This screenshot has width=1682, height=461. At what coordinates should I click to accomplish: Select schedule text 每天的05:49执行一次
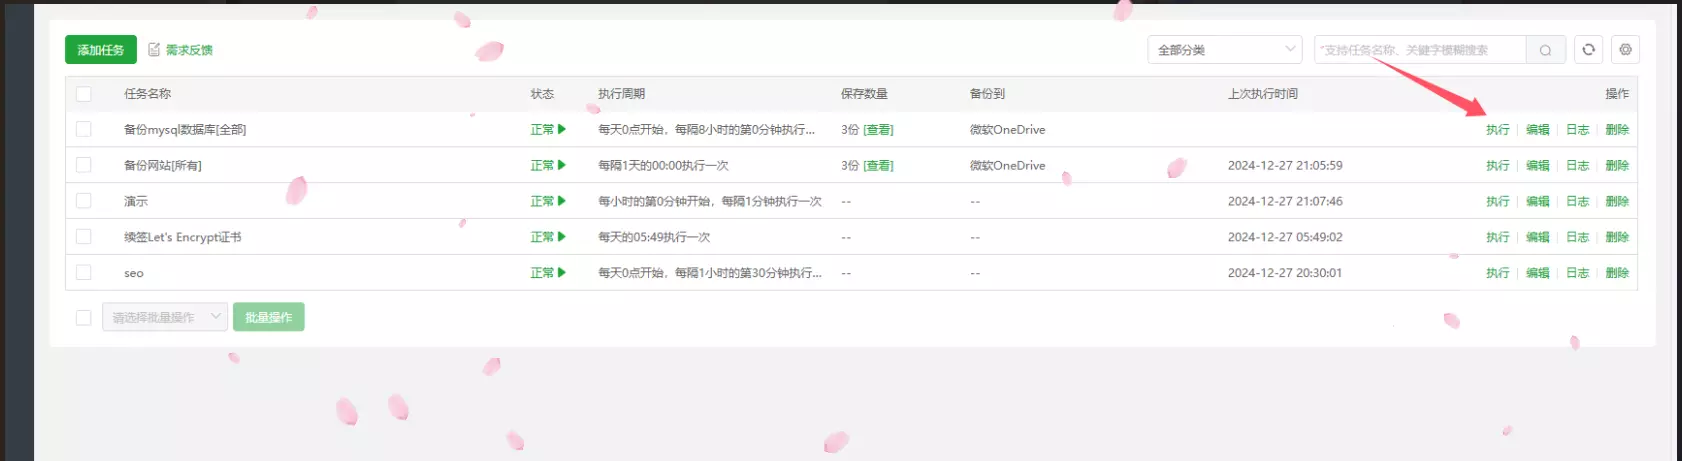click(x=654, y=237)
